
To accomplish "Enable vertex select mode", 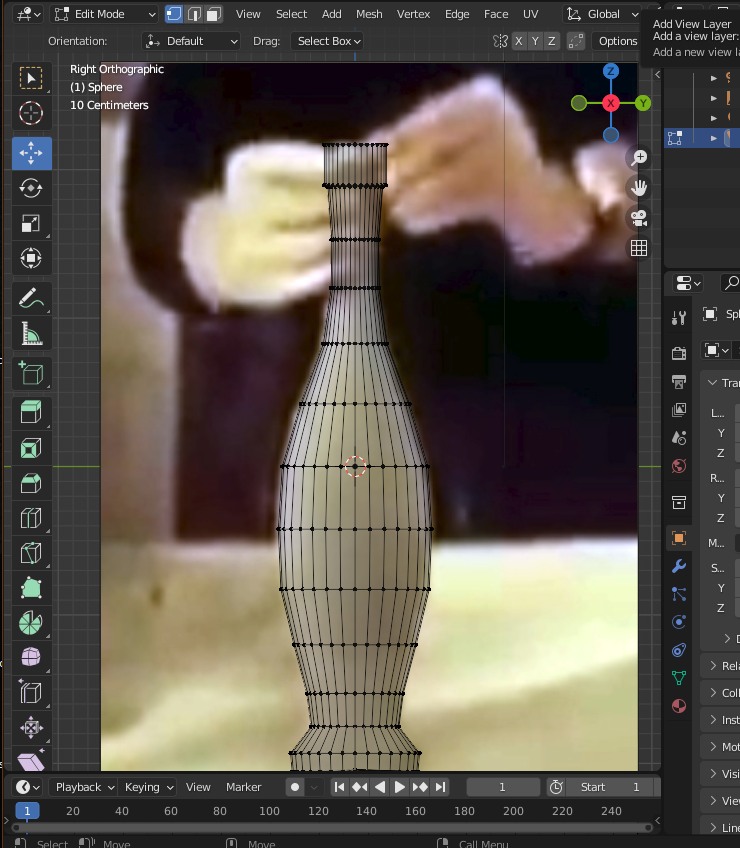I will coord(174,14).
